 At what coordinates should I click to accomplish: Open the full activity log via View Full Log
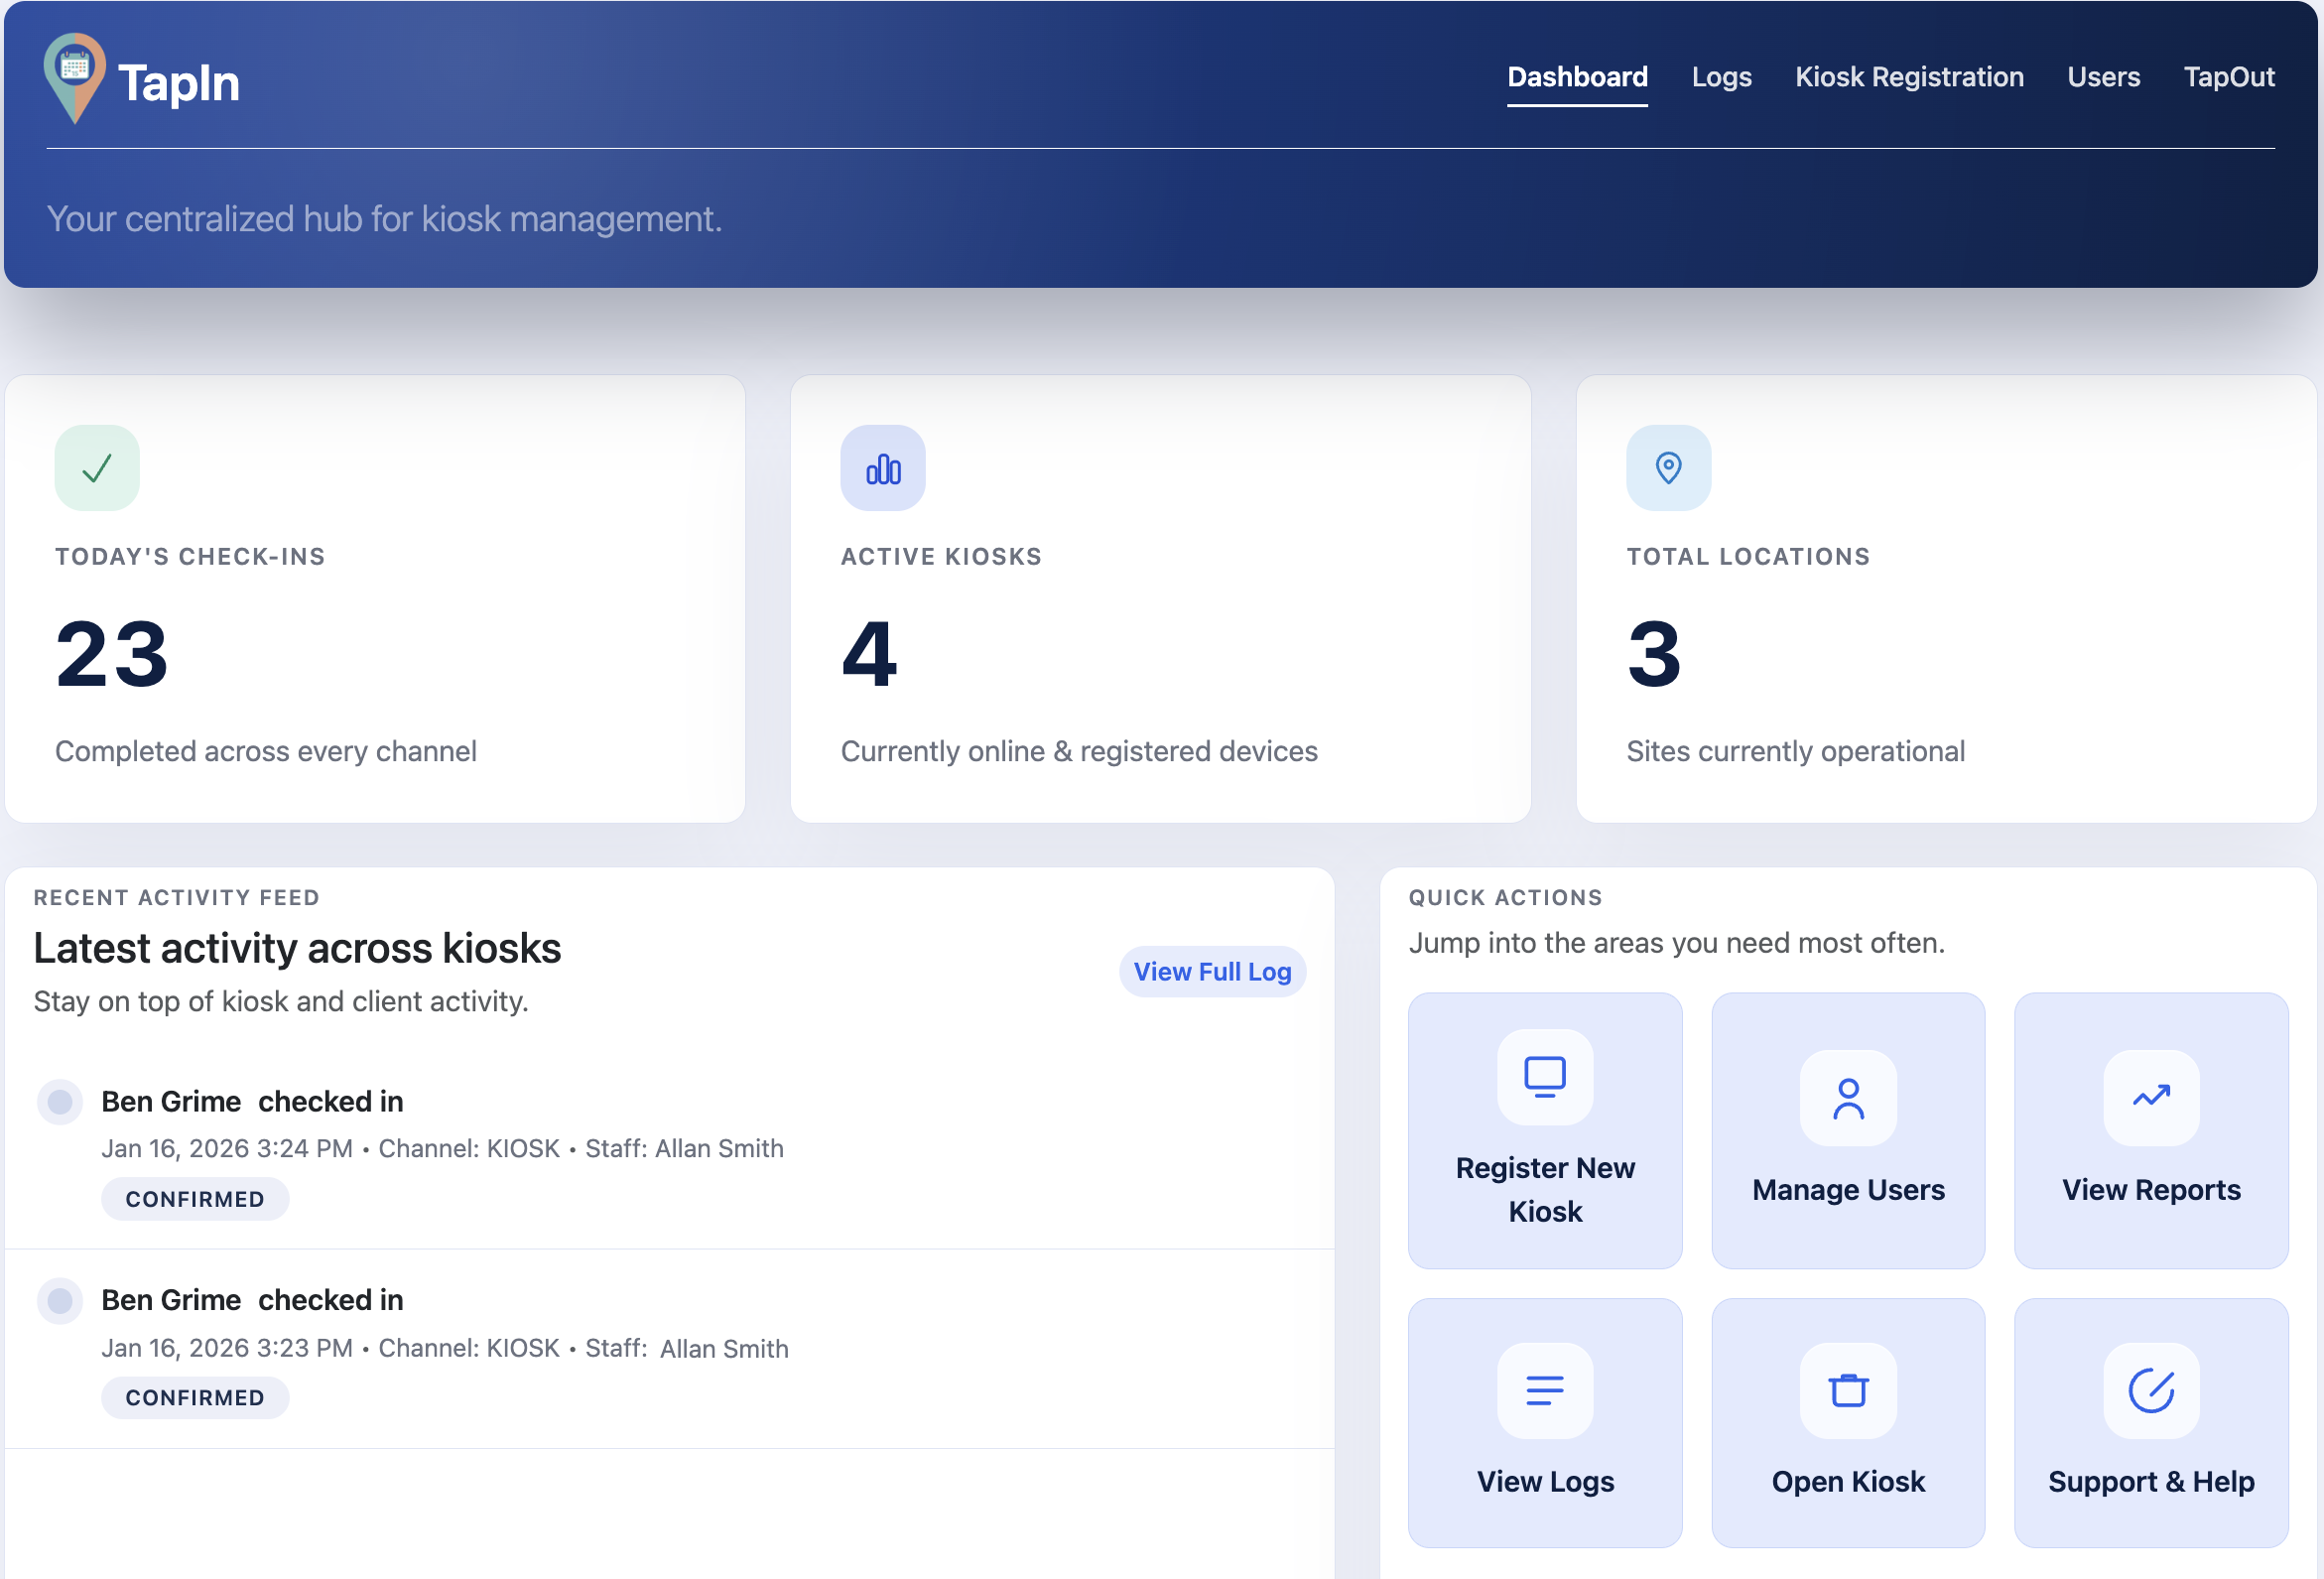(1212, 970)
